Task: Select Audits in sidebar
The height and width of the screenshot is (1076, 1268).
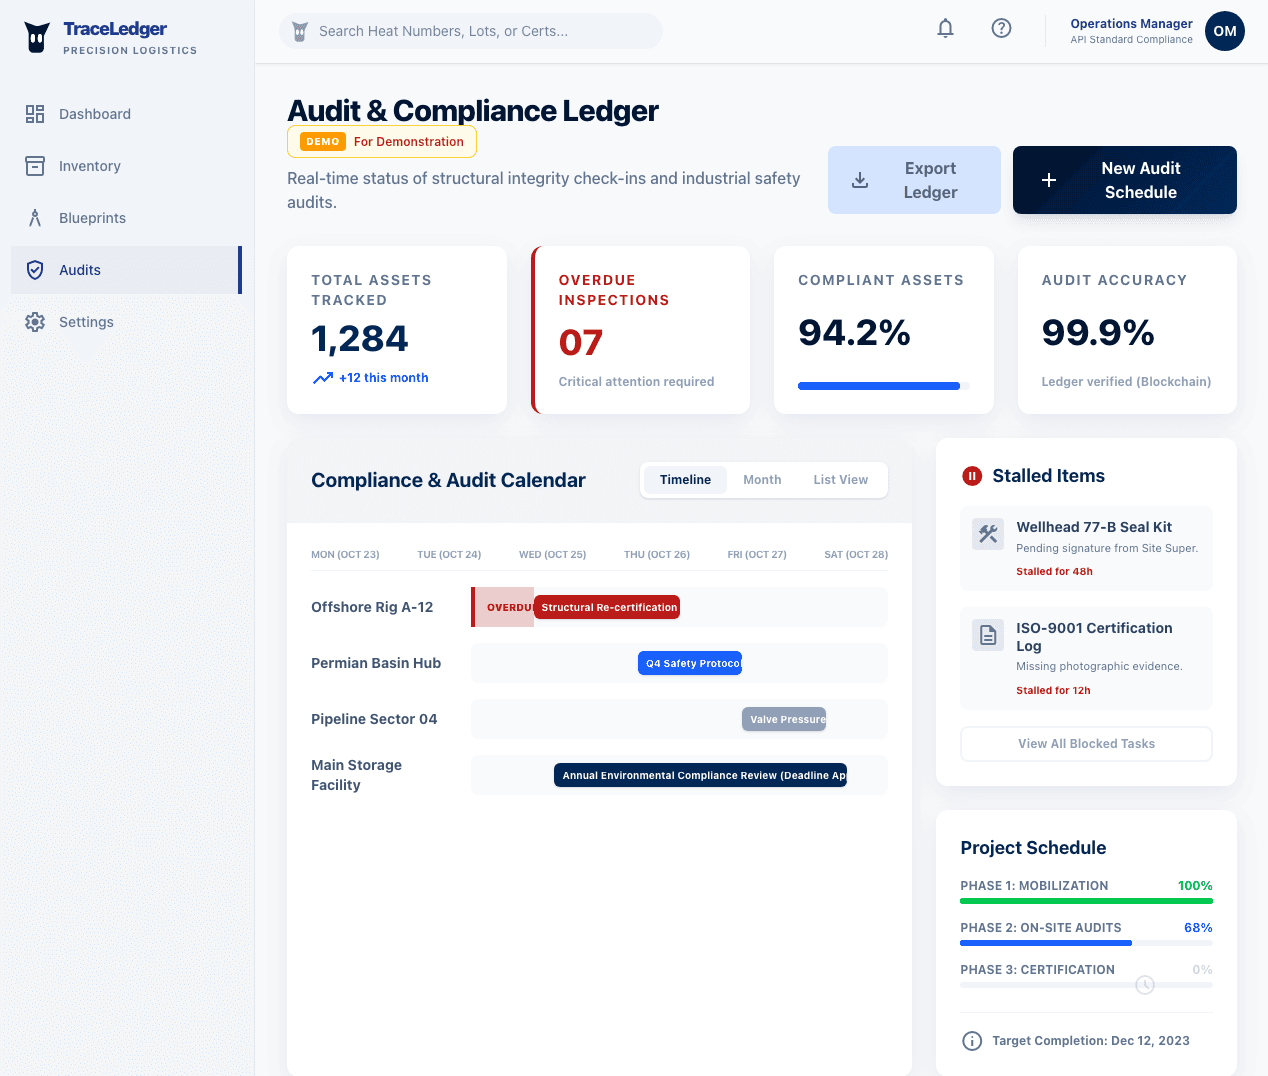Action: coord(126,270)
